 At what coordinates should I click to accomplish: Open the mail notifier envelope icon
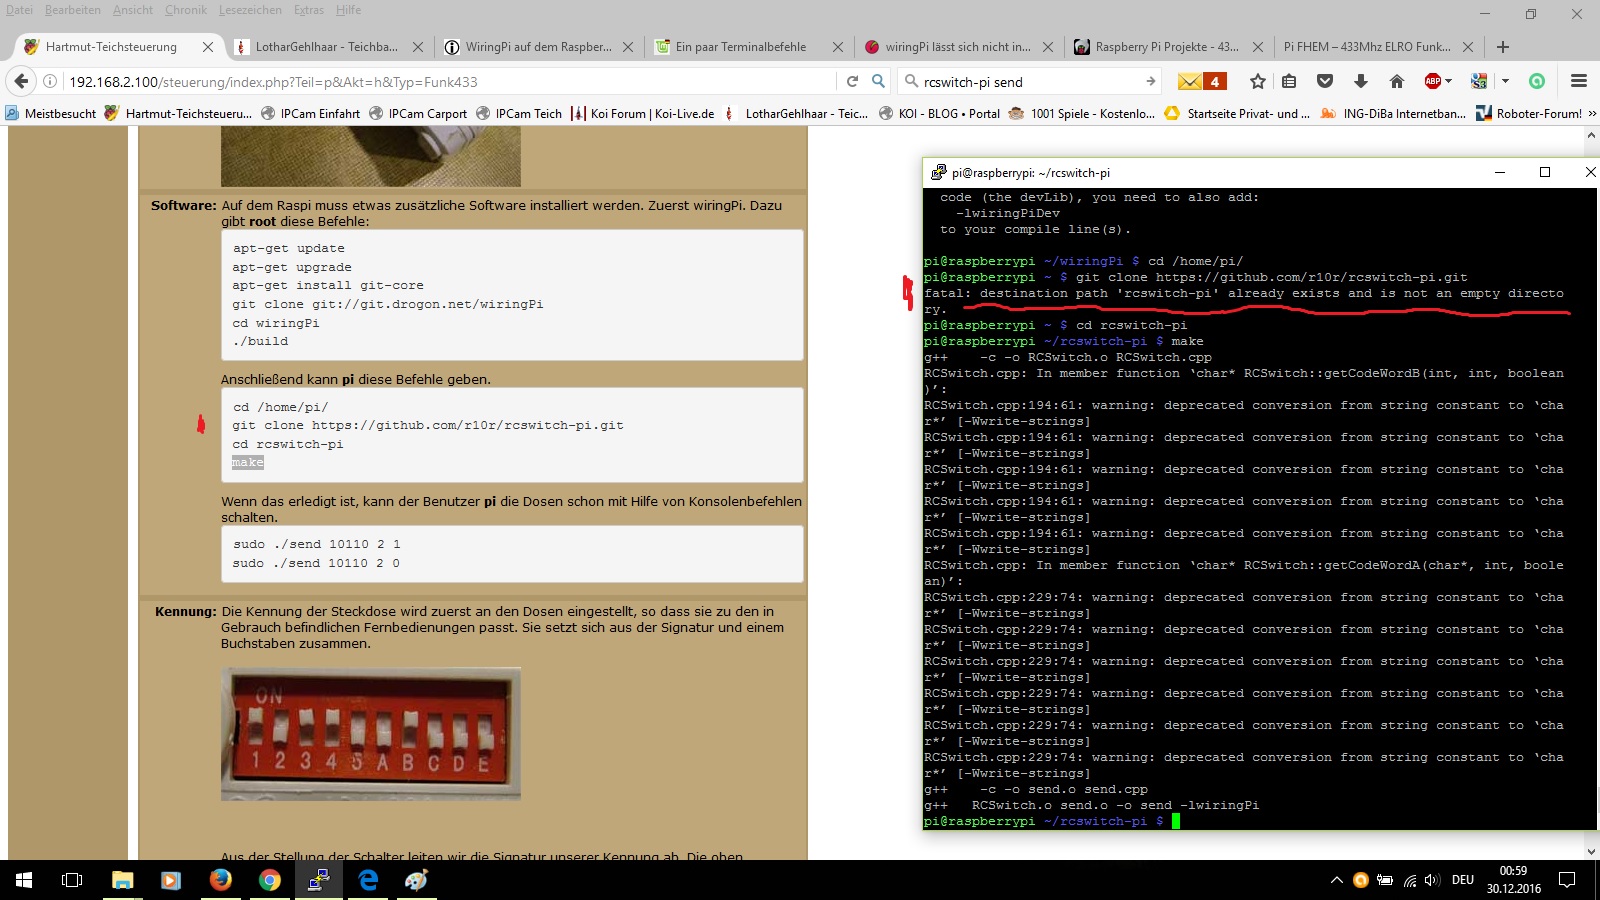[1201, 82]
